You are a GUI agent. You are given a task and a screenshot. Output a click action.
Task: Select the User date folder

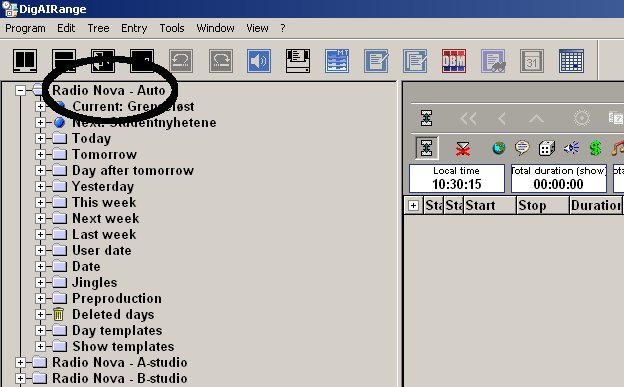(x=101, y=250)
